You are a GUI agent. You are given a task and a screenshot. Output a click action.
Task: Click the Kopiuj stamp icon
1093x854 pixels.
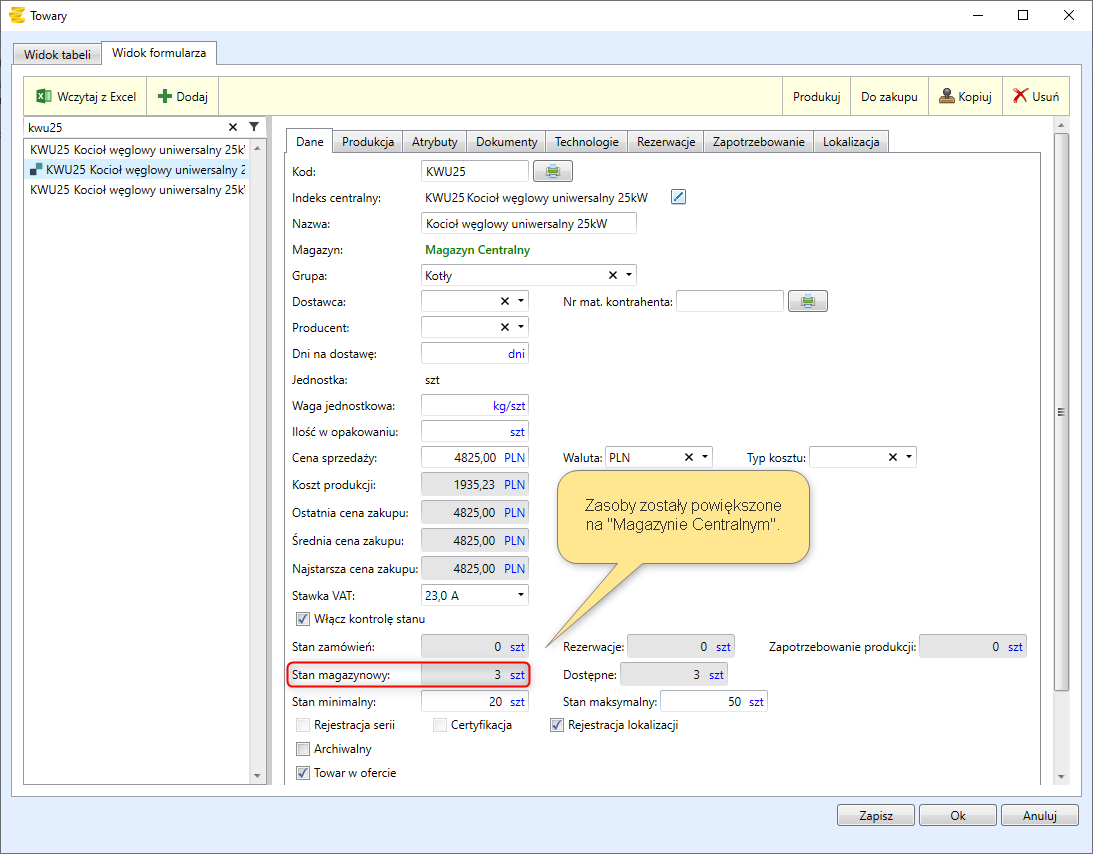coord(946,97)
